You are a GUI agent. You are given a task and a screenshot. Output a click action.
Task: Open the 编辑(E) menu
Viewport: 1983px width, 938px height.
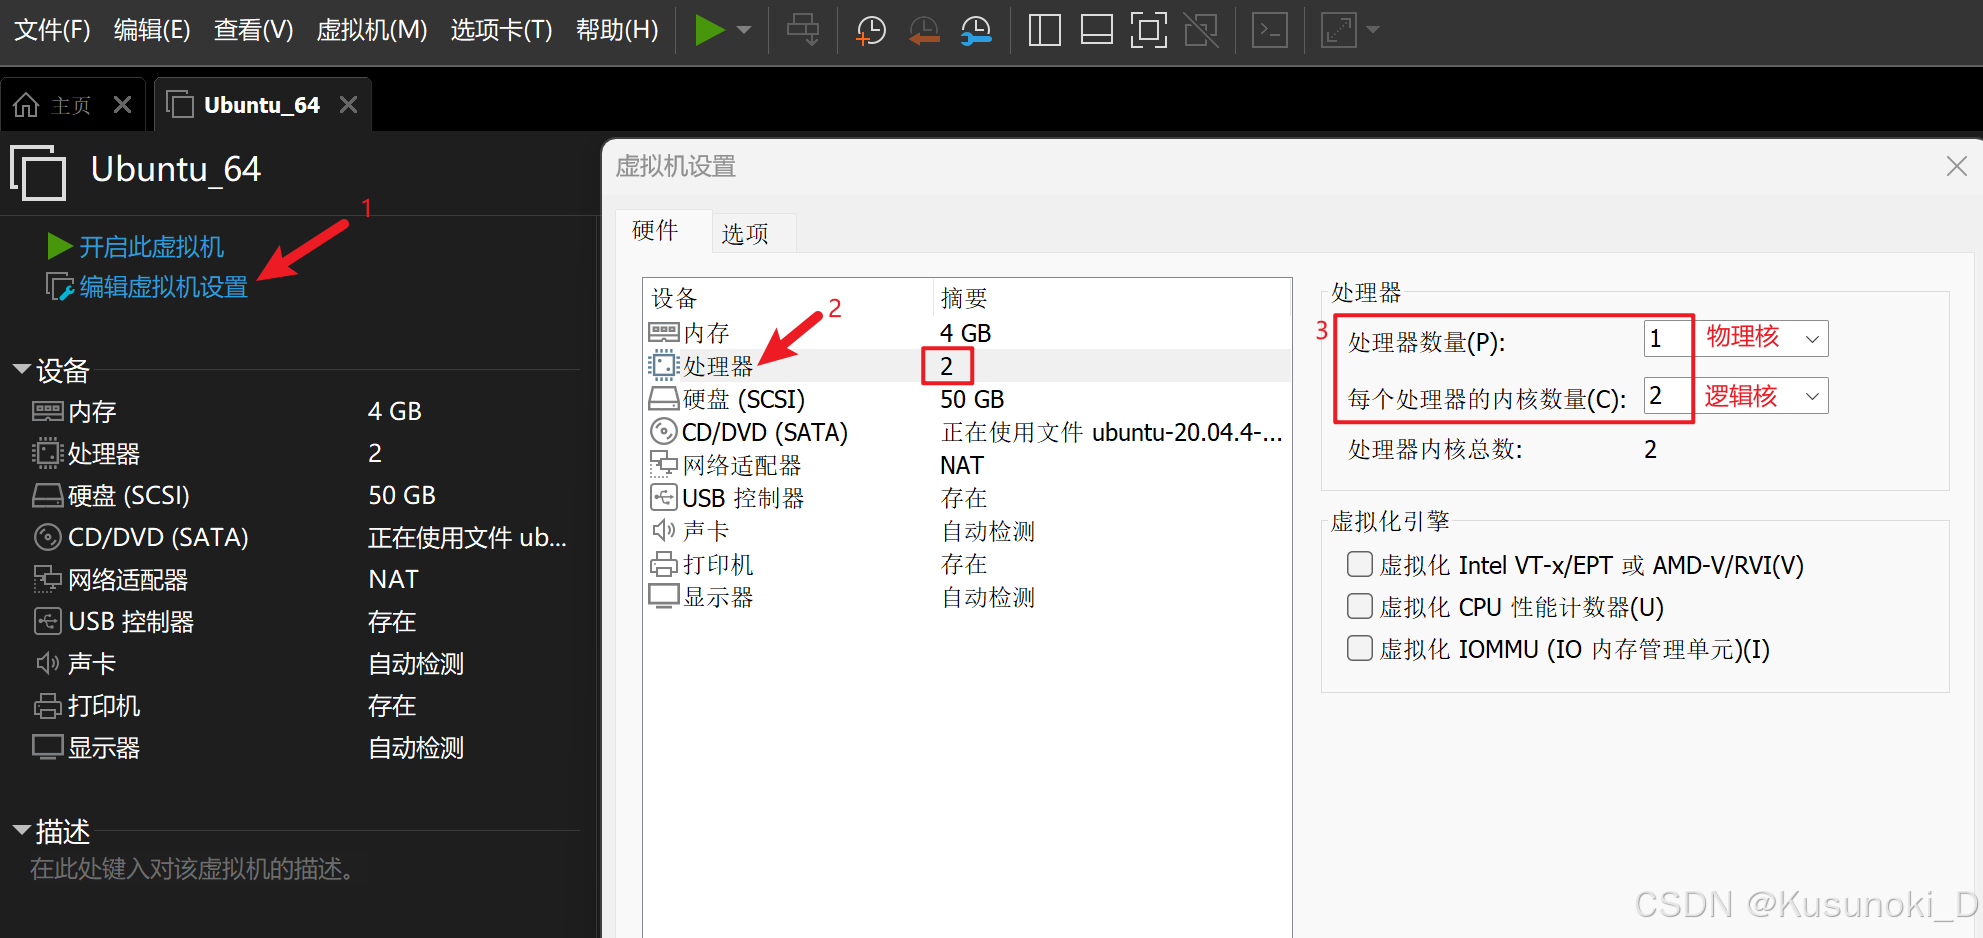coord(152,30)
